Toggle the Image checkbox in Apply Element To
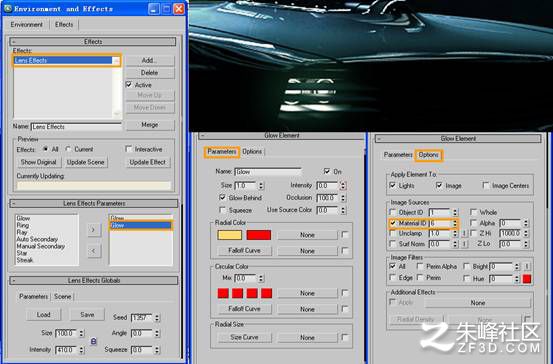Viewport: 553px width, 364px height. click(439, 186)
